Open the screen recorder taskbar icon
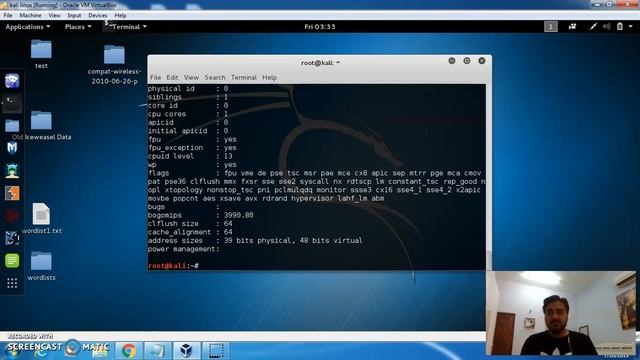The image size is (640, 360). [x=216, y=351]
